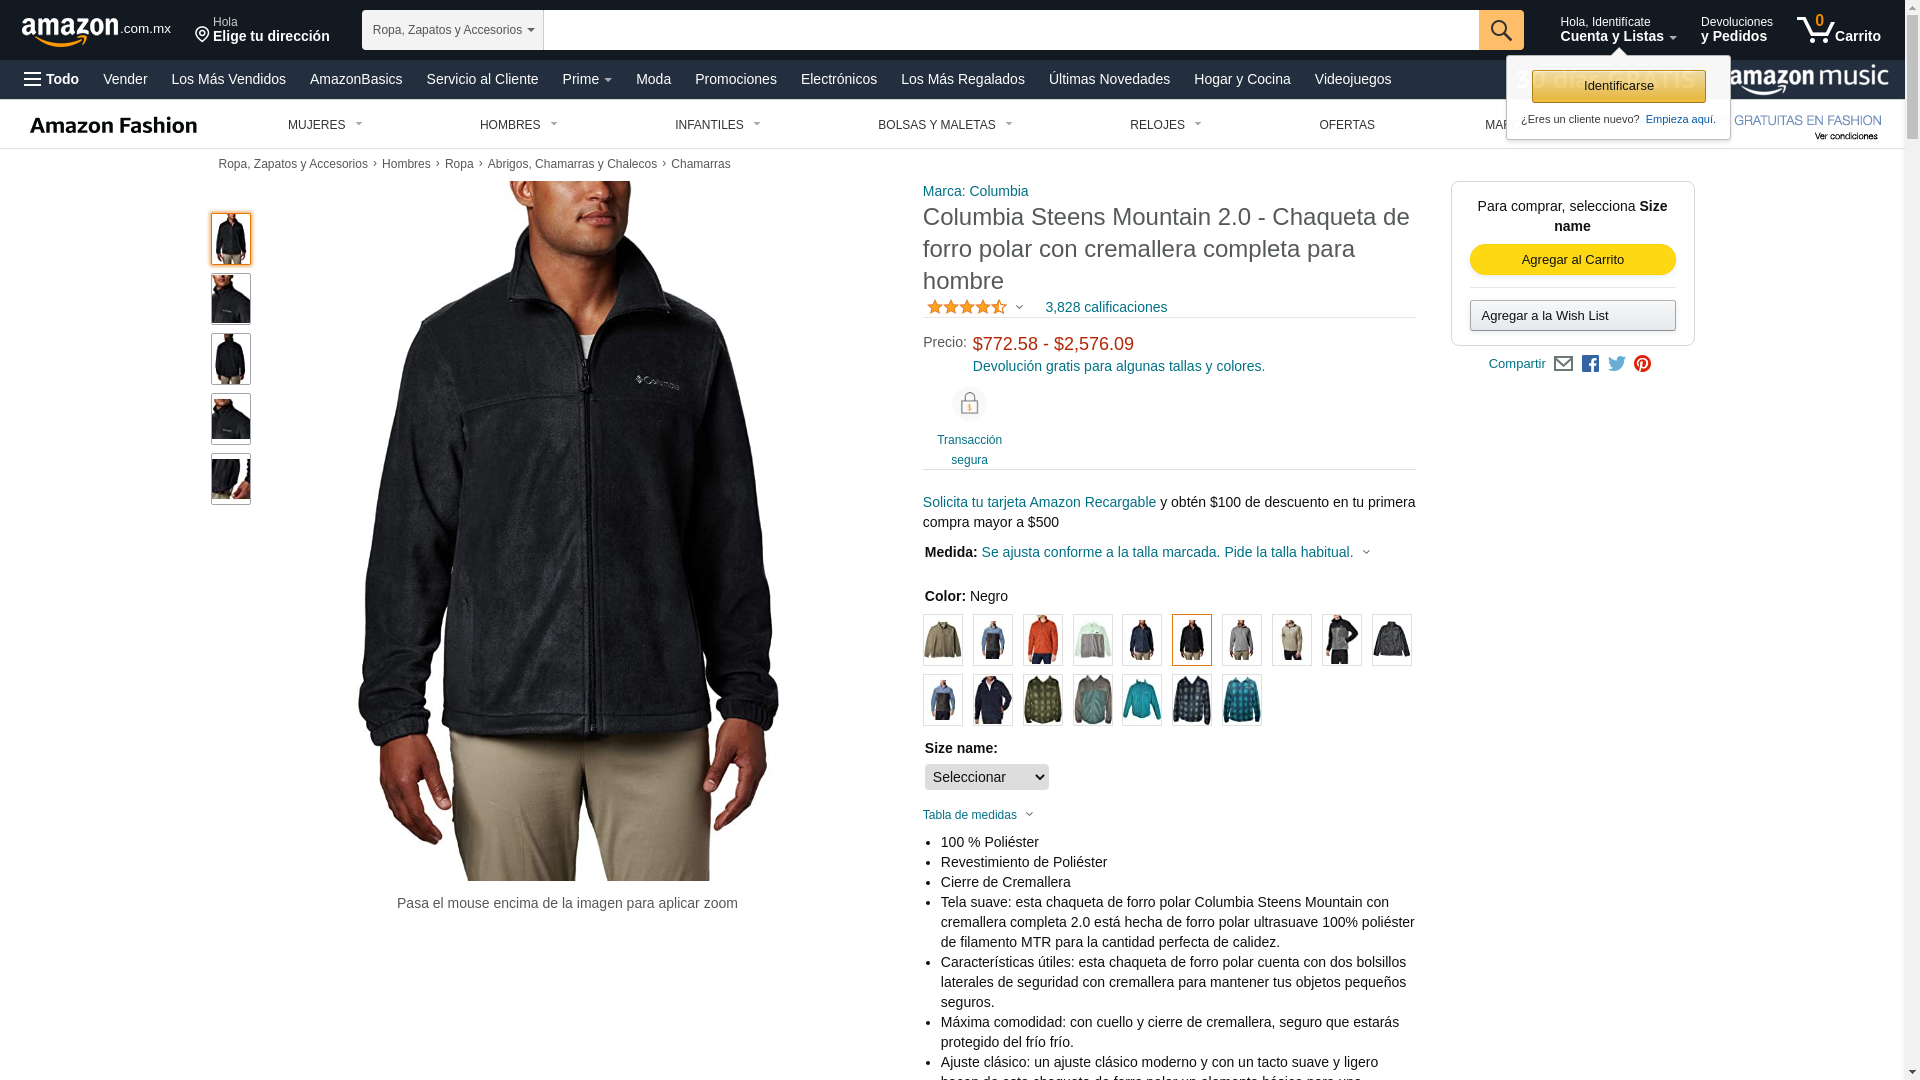This screenshot has height=1080, width=1920.
Task: Share product on Twitter icon
Action: [x=1617, y=364]
